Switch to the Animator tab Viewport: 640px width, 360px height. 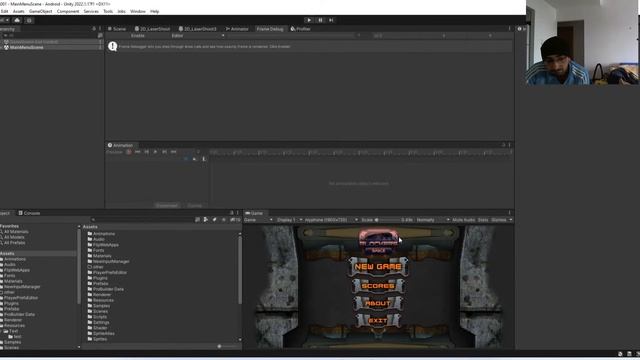click(x=237, y=29)
